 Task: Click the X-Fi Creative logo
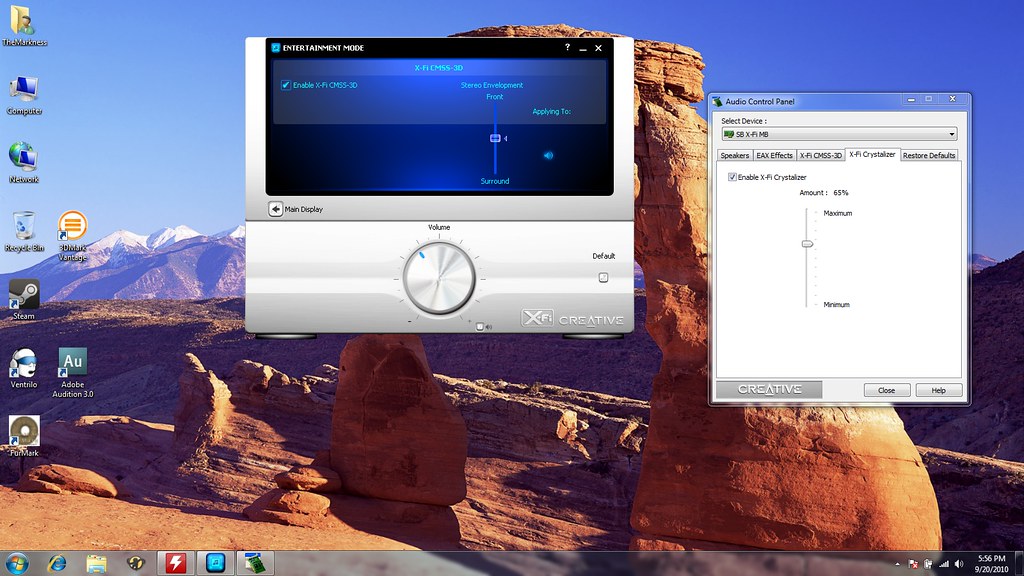(x=572, y=319)
